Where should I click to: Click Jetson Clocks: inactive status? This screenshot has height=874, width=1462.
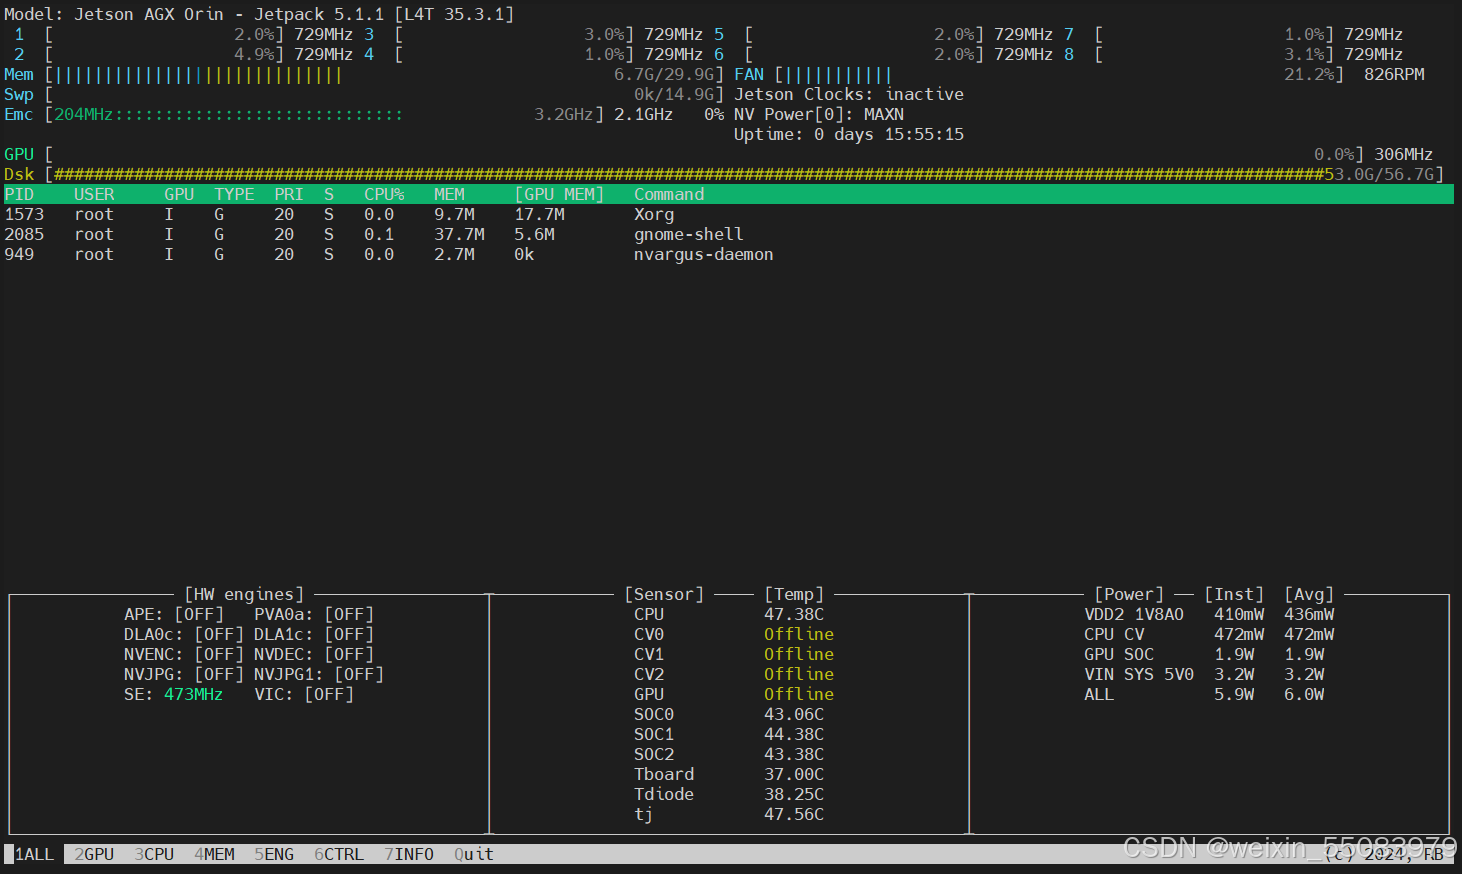(x=849, y=94)
